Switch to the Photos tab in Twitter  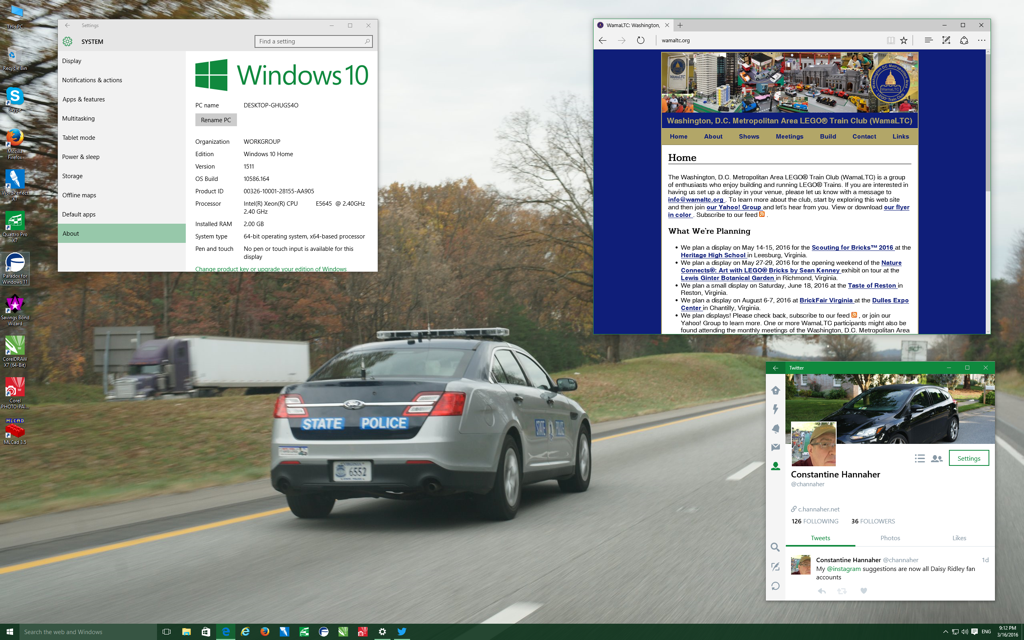coord(889,538)
